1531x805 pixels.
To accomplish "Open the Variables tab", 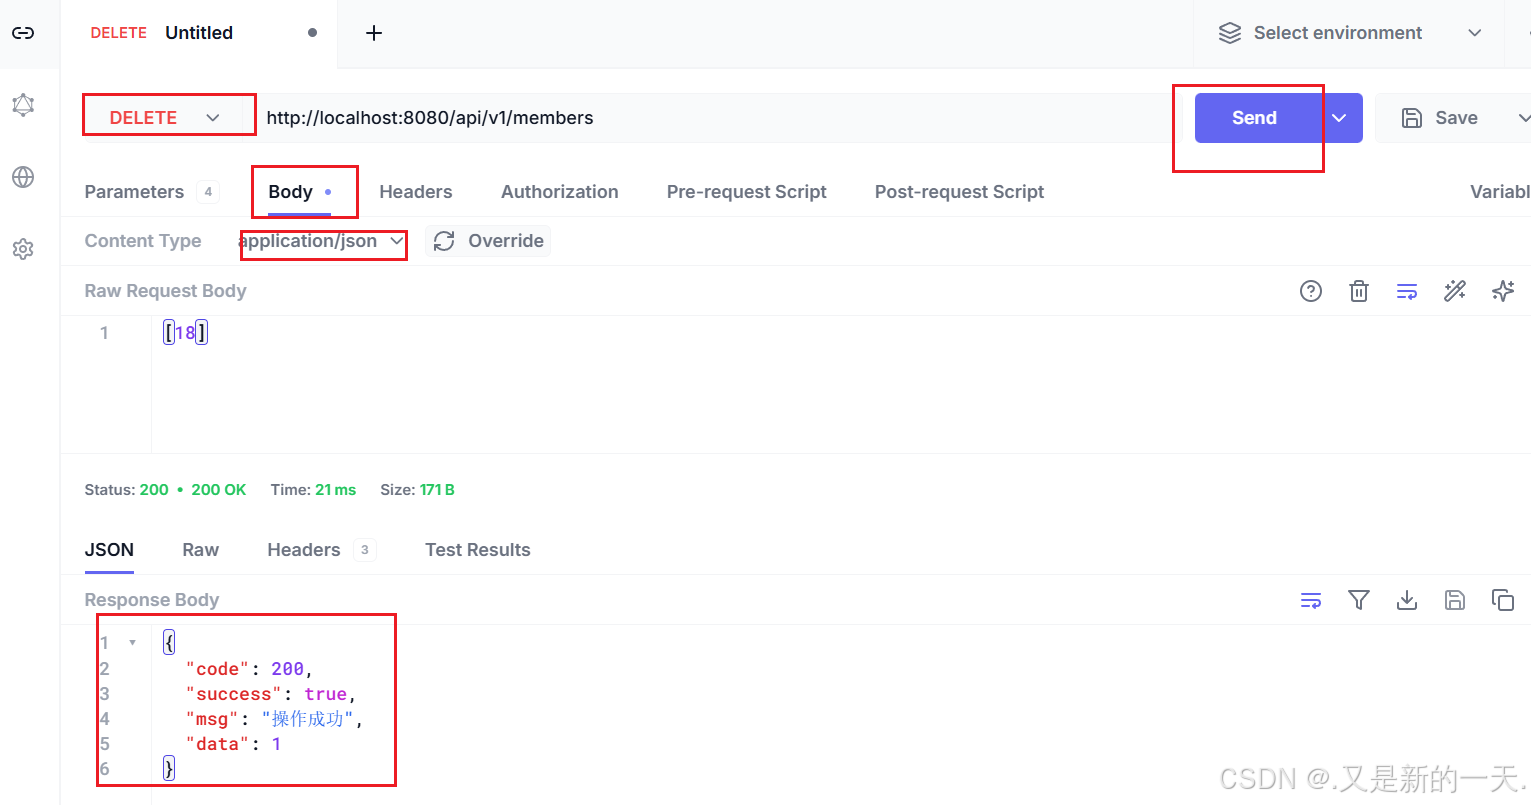I will point(1500,192).
